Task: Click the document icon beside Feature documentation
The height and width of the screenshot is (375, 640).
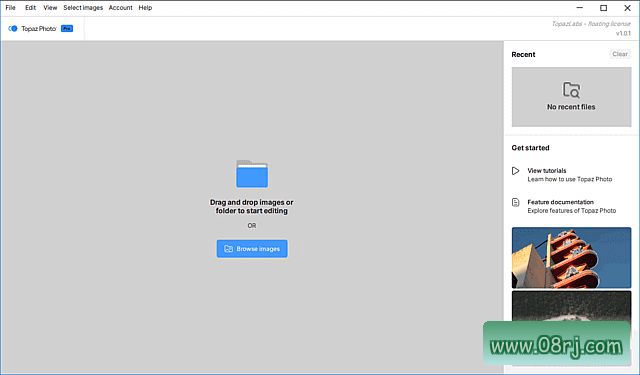Action: point(516,202)
